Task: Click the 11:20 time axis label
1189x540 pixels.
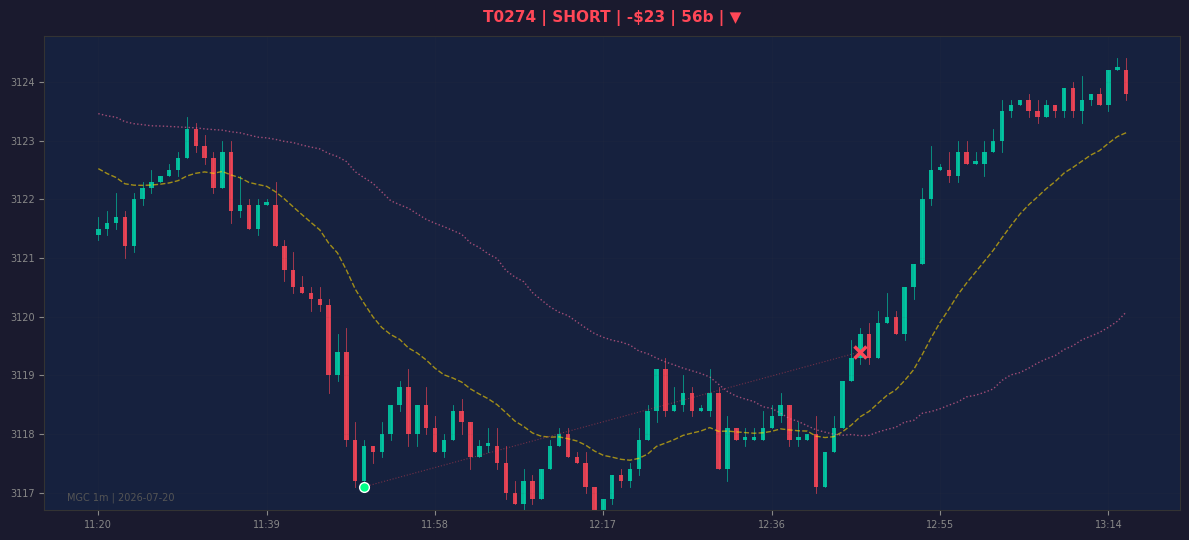Action: 98,524
